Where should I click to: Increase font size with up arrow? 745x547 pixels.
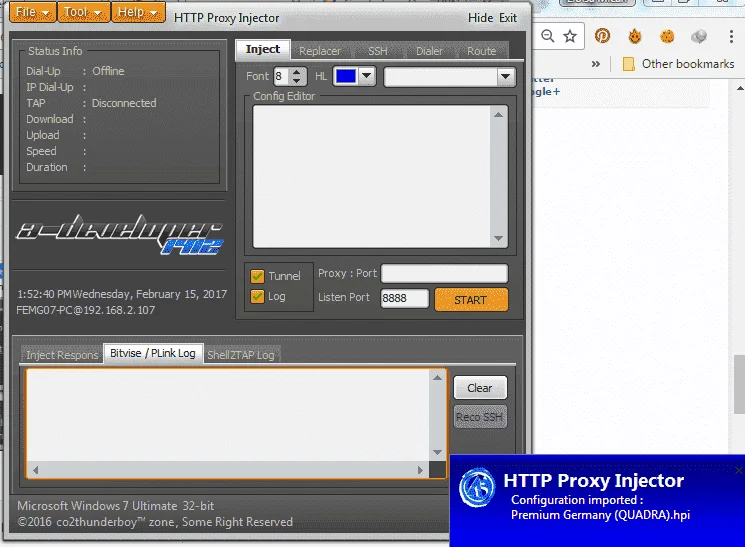click(x=296, y=72)
